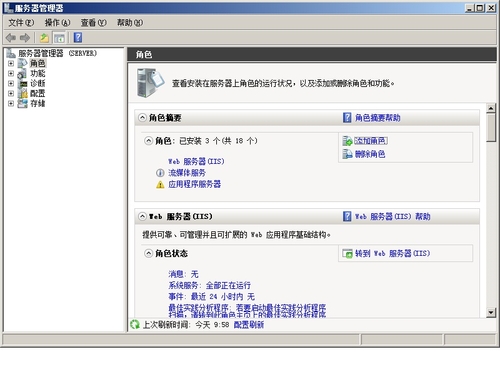Click the warning icon next to 应用程序服务器
This screenshot has height=384, width=500.
point(160,184)
